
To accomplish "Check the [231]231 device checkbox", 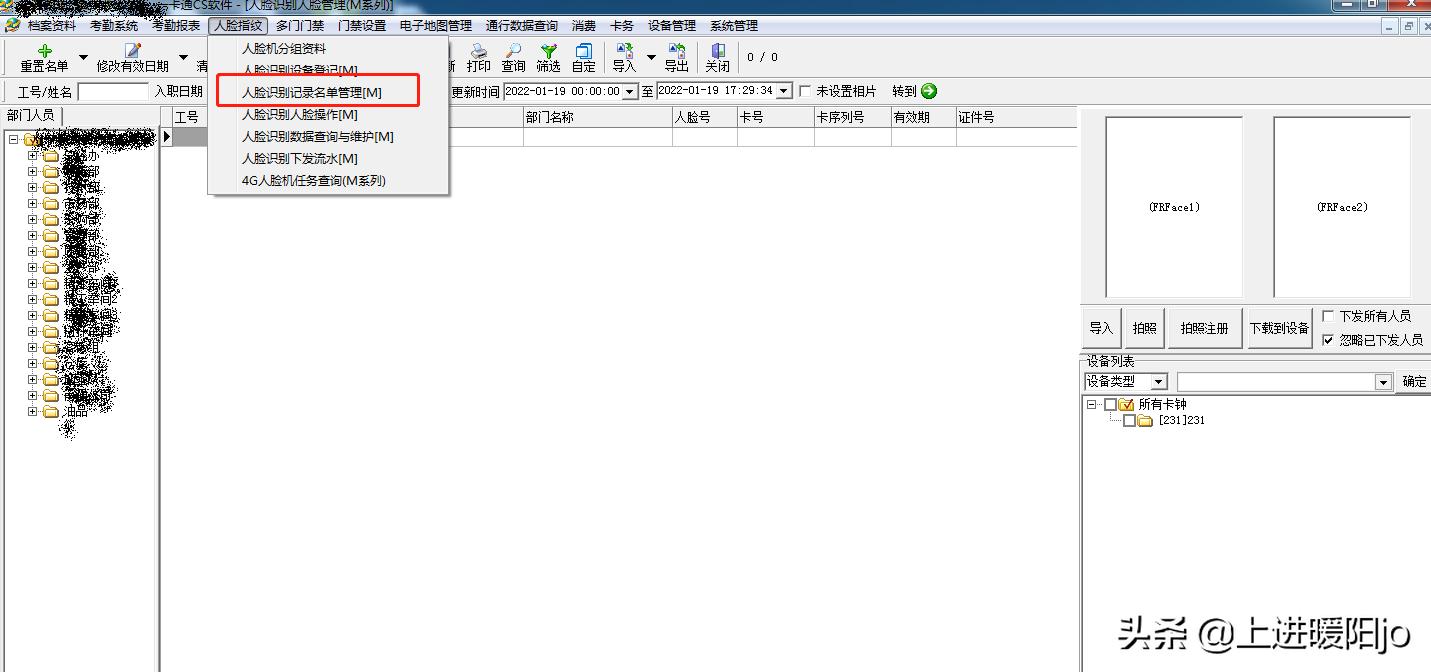I will (1129, 421).
